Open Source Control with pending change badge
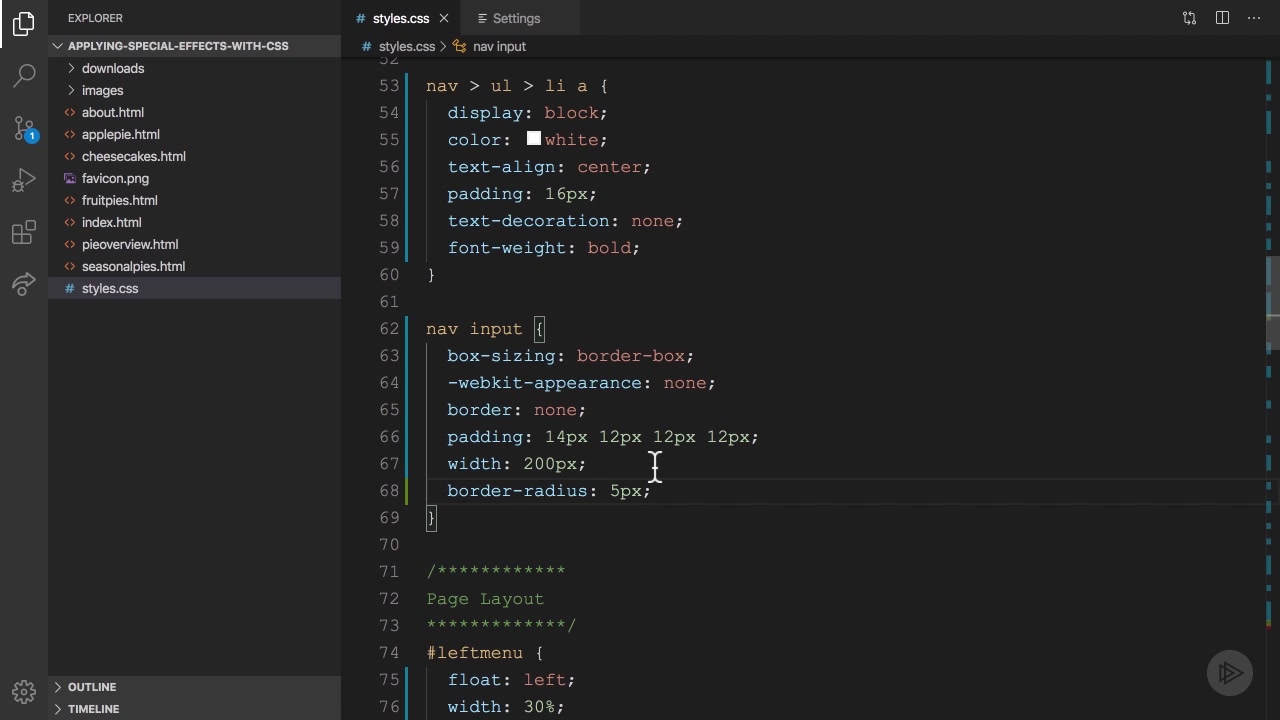The height and width of the screenshot is (720, 1280). [x=24, y=128]
